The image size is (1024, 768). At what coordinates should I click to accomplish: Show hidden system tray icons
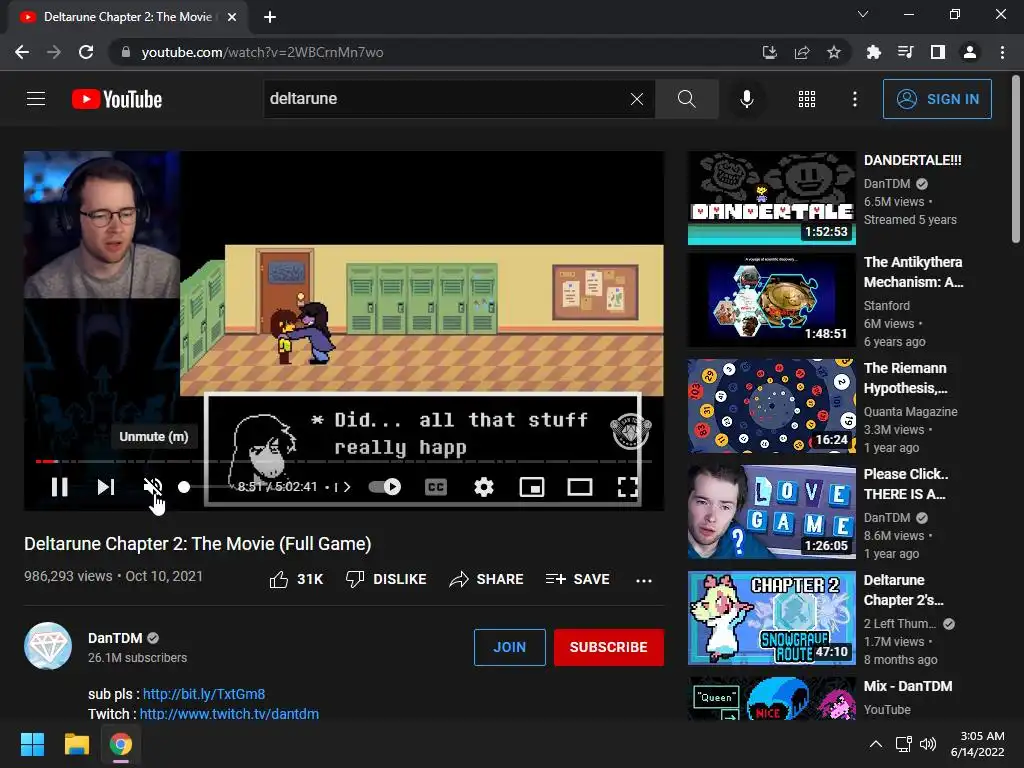876,744
